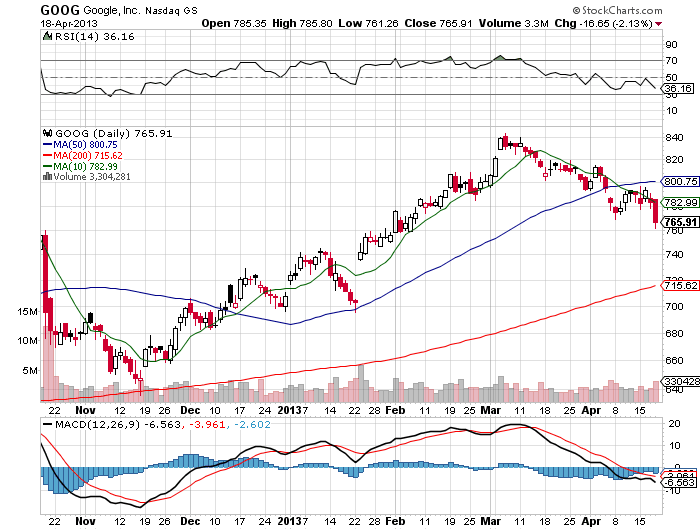
Task: Click the Mar label under the volume bars
Action: (x=491, y=410)
